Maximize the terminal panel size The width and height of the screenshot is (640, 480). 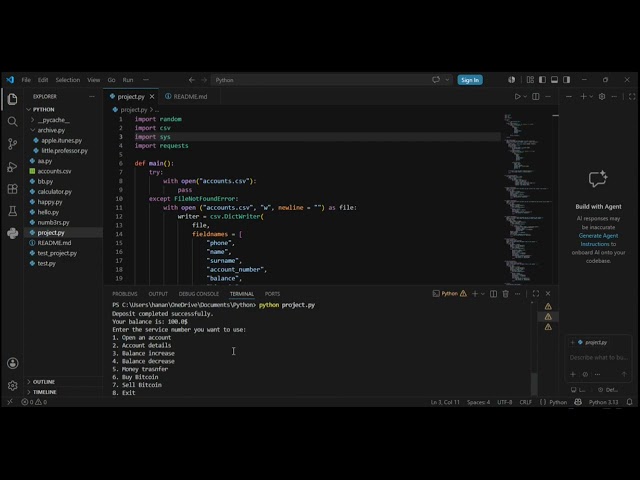coord(536,294)
